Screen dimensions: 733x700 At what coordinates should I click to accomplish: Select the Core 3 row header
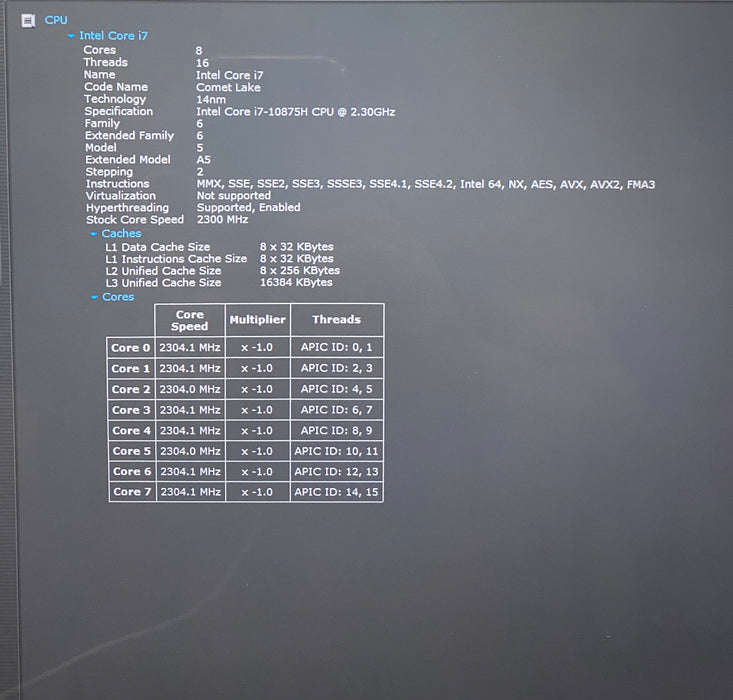pos(131,410)
